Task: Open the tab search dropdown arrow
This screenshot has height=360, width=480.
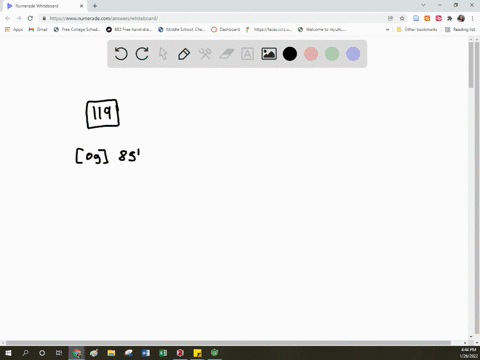Action: tap(423, 5)
